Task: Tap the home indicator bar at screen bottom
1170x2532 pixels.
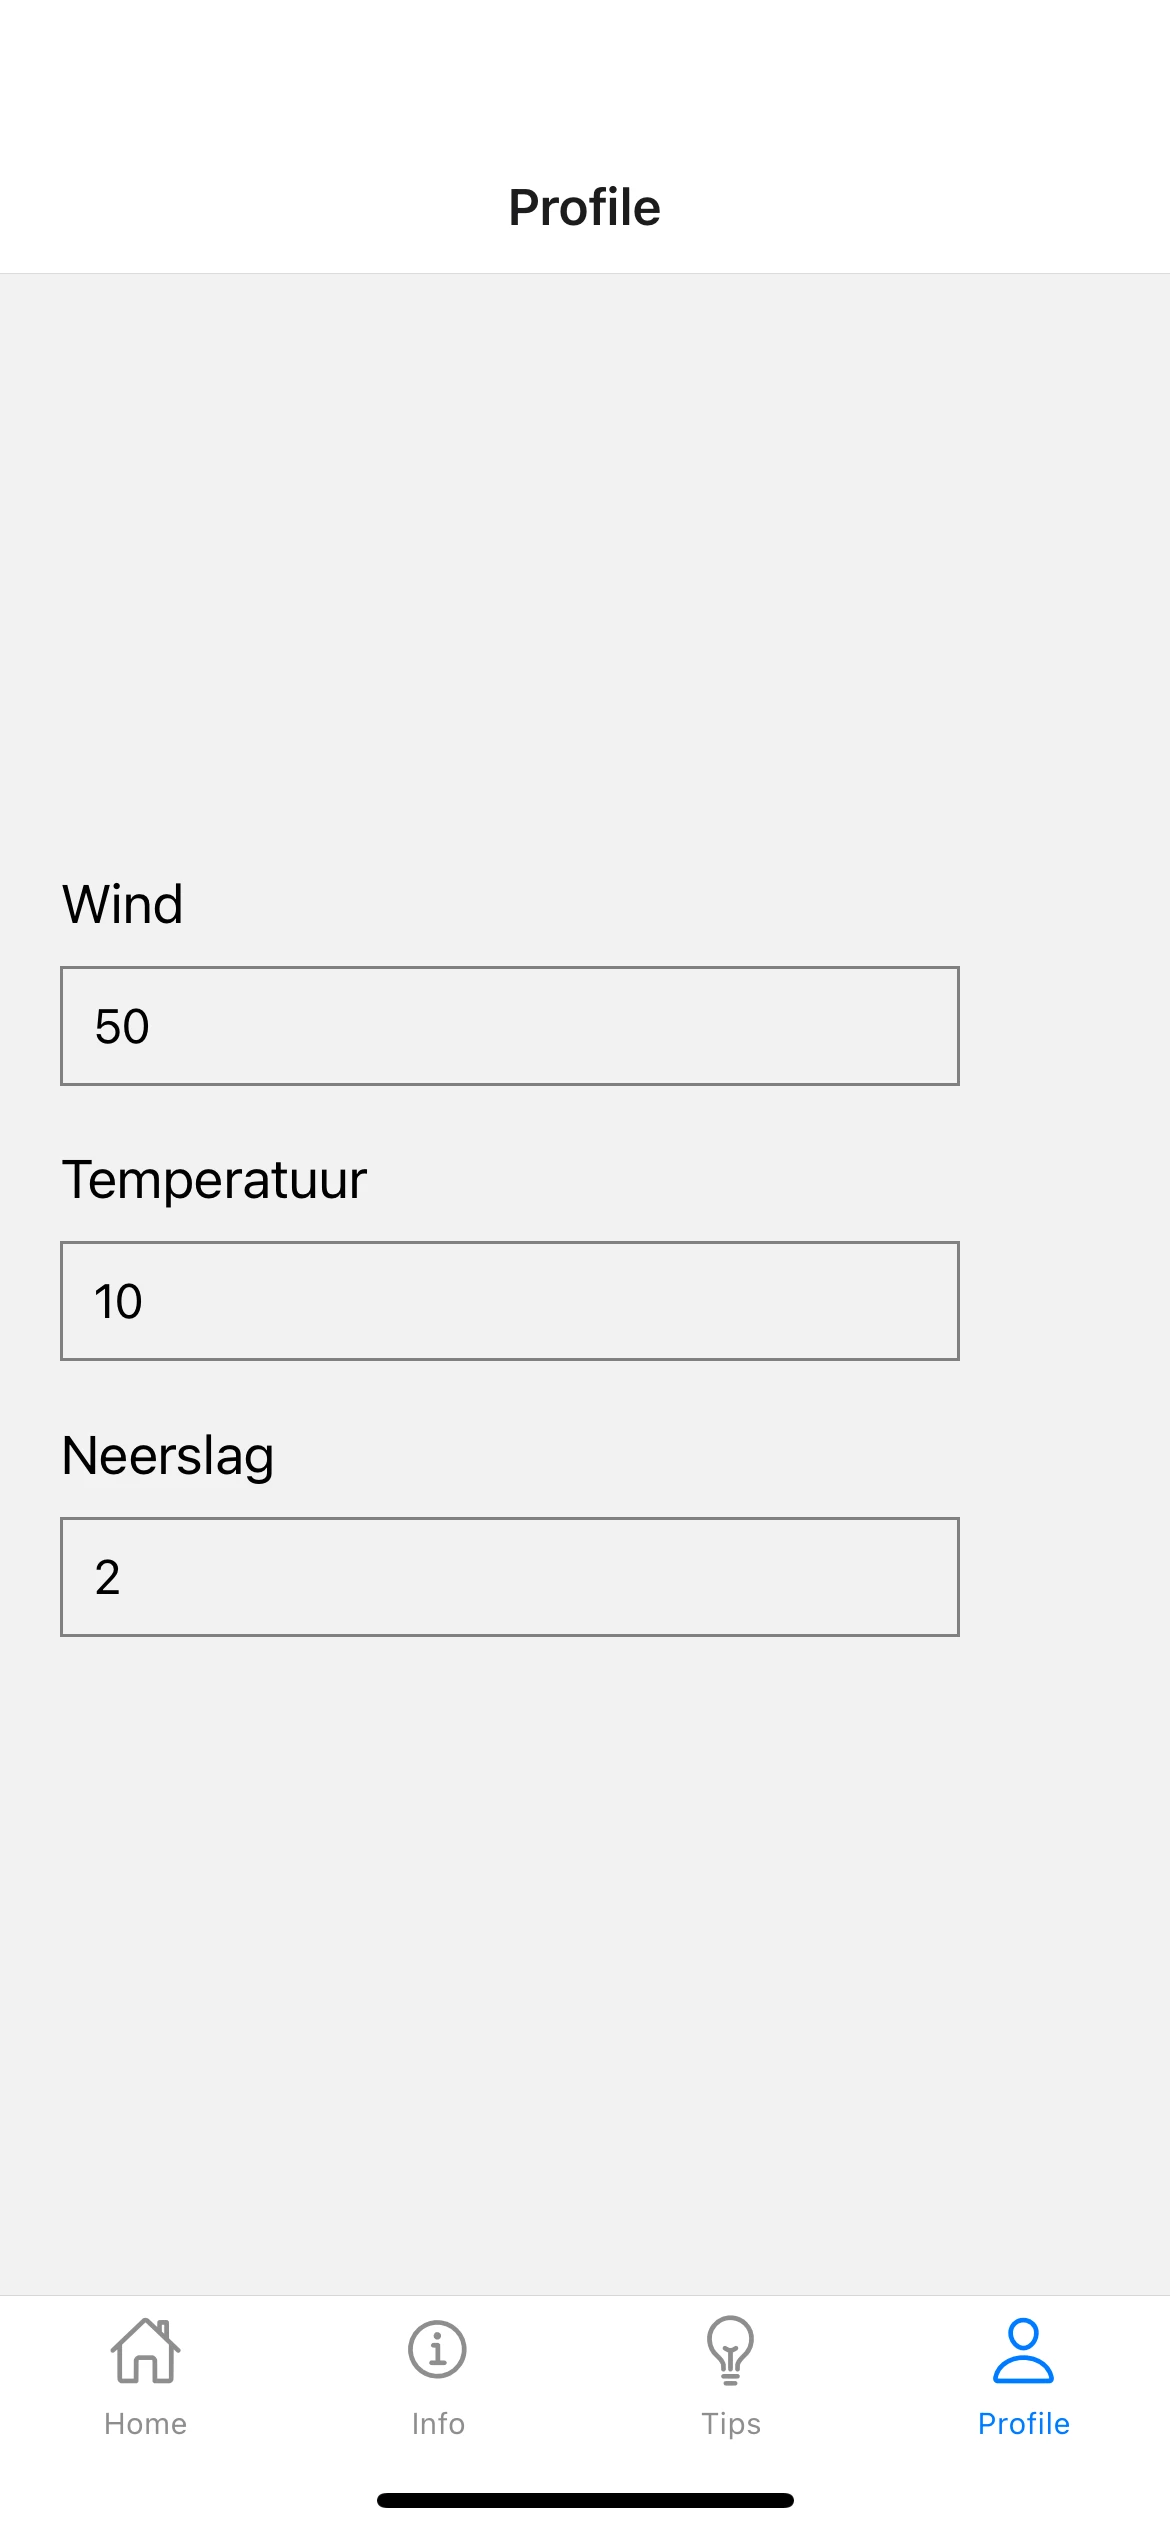Action: pyautogui.click(x=585, y=2488)
